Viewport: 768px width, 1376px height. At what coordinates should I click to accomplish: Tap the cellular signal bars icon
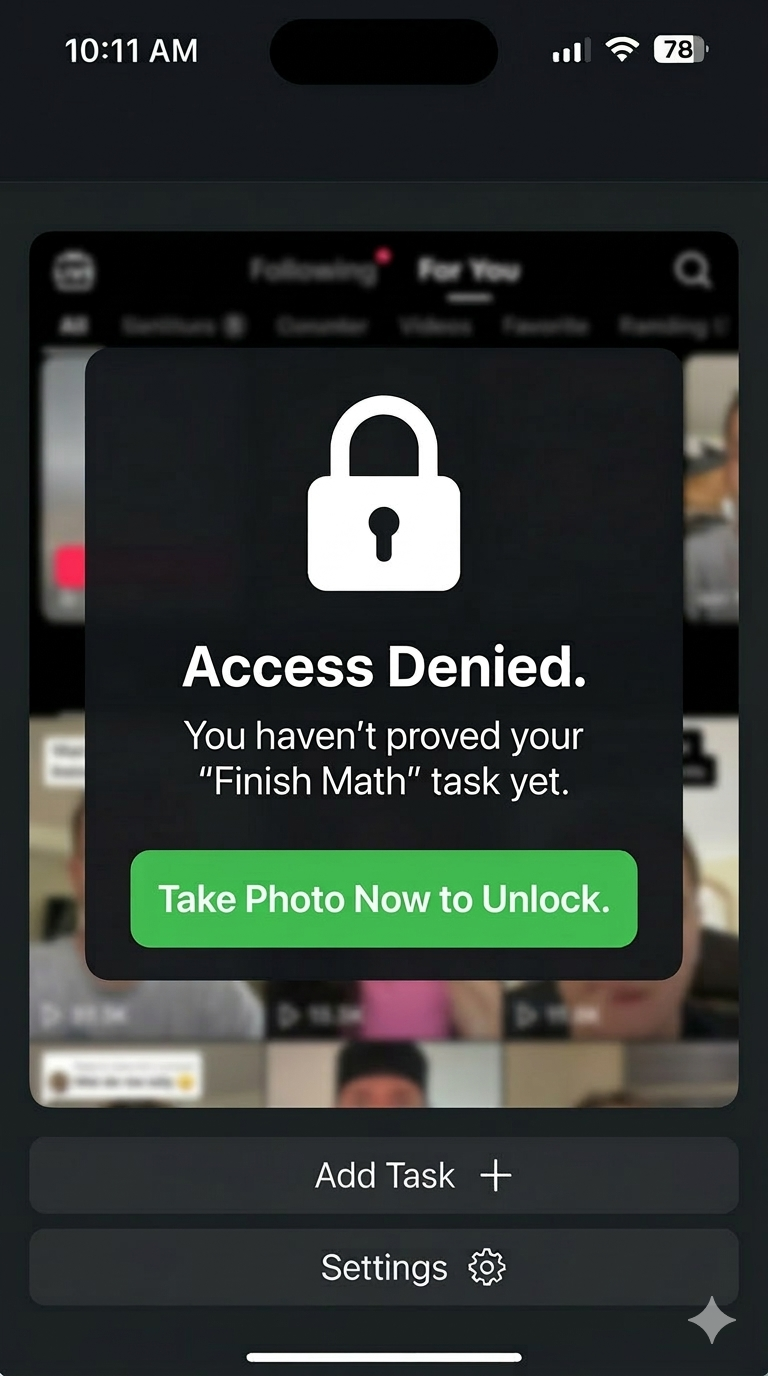click(x=570, y=51)
